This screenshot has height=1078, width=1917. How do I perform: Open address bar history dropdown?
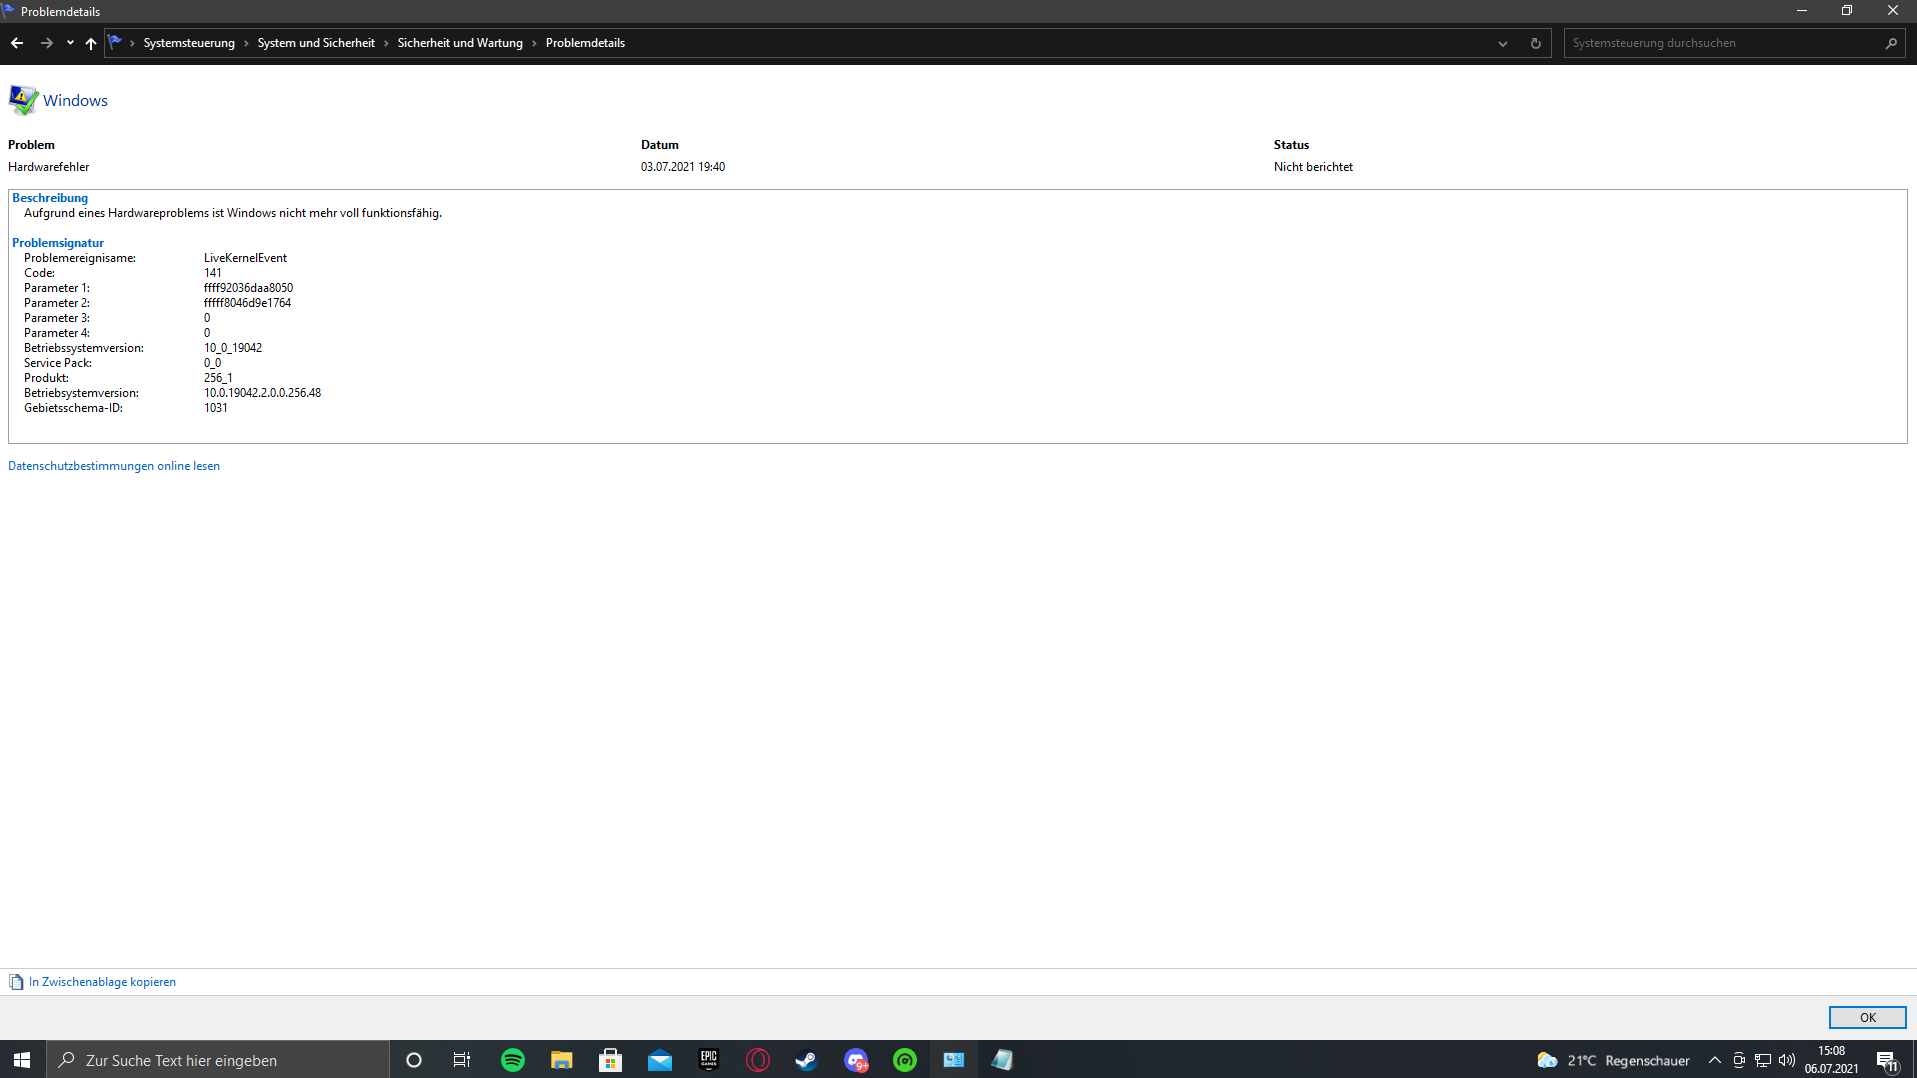(1502, 43)
